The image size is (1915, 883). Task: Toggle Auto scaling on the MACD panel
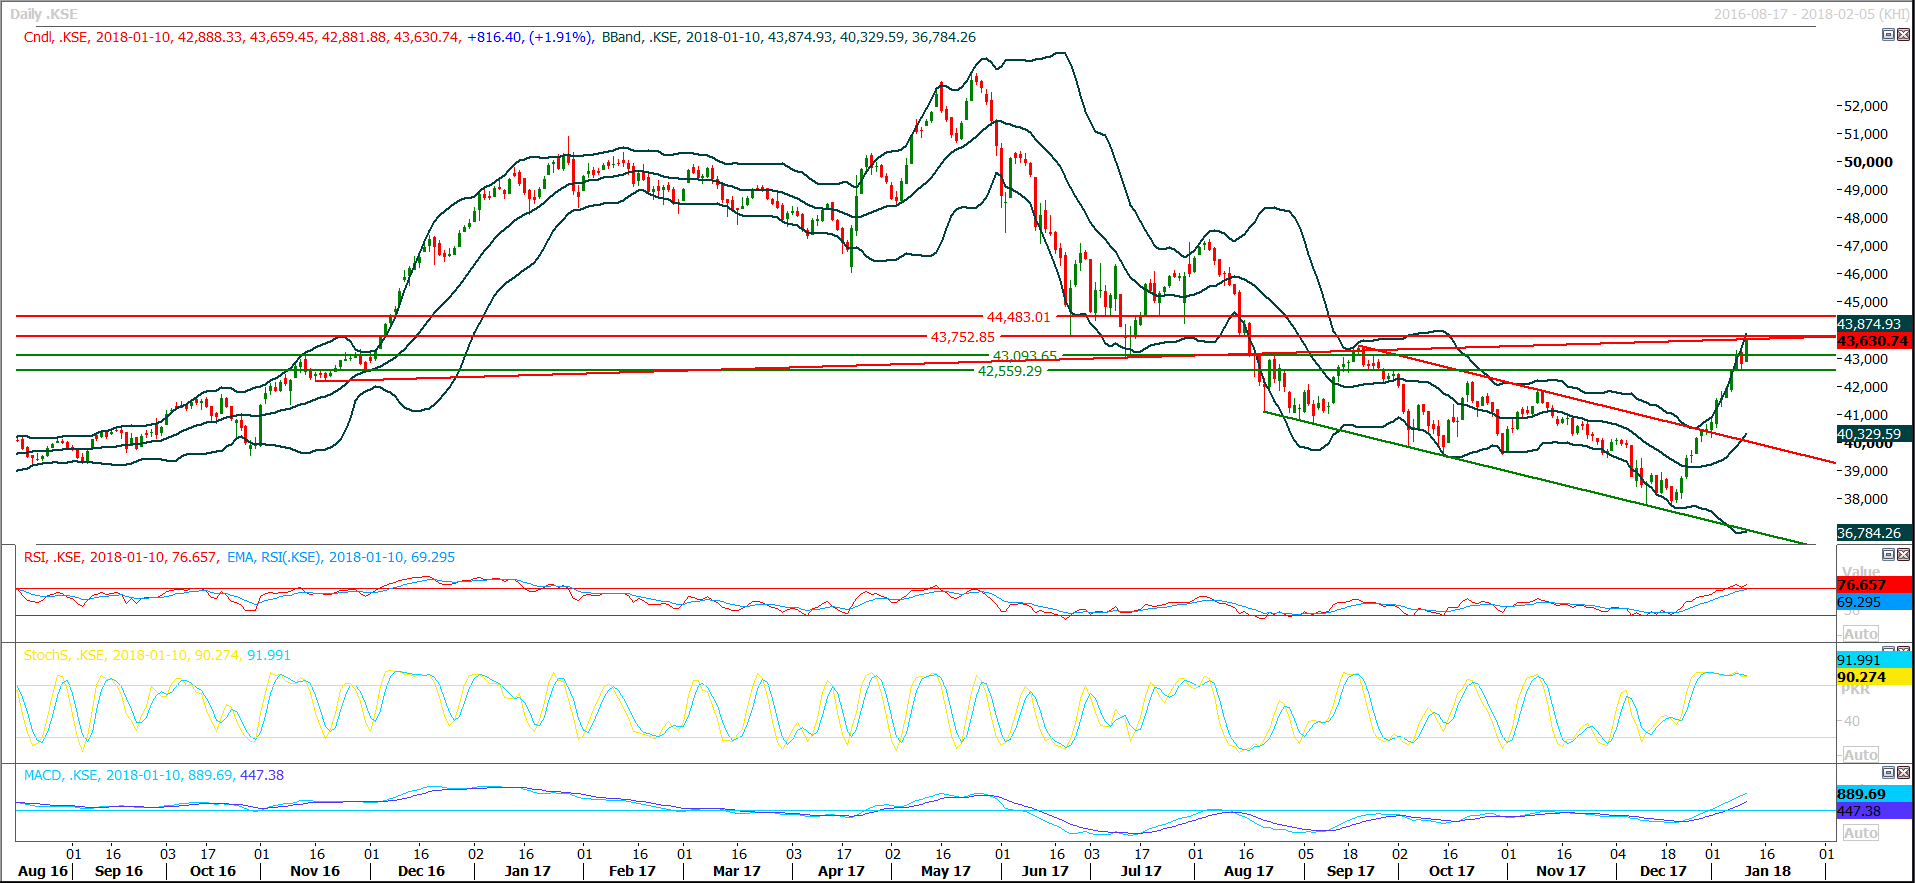[x=1860, y=833]
